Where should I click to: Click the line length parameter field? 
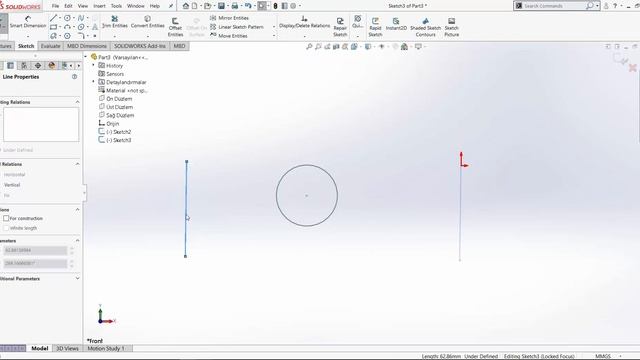tap(35, 250)
